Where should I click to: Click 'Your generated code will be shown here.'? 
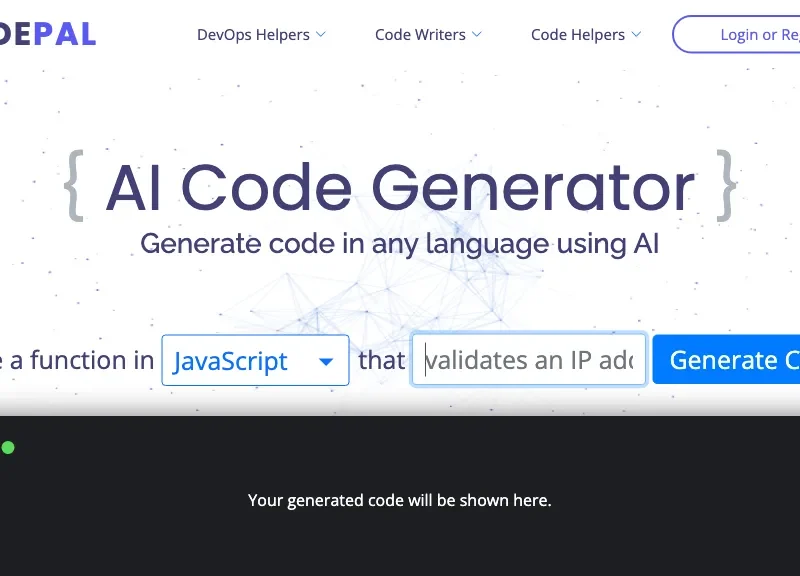(x=399, y=500)
